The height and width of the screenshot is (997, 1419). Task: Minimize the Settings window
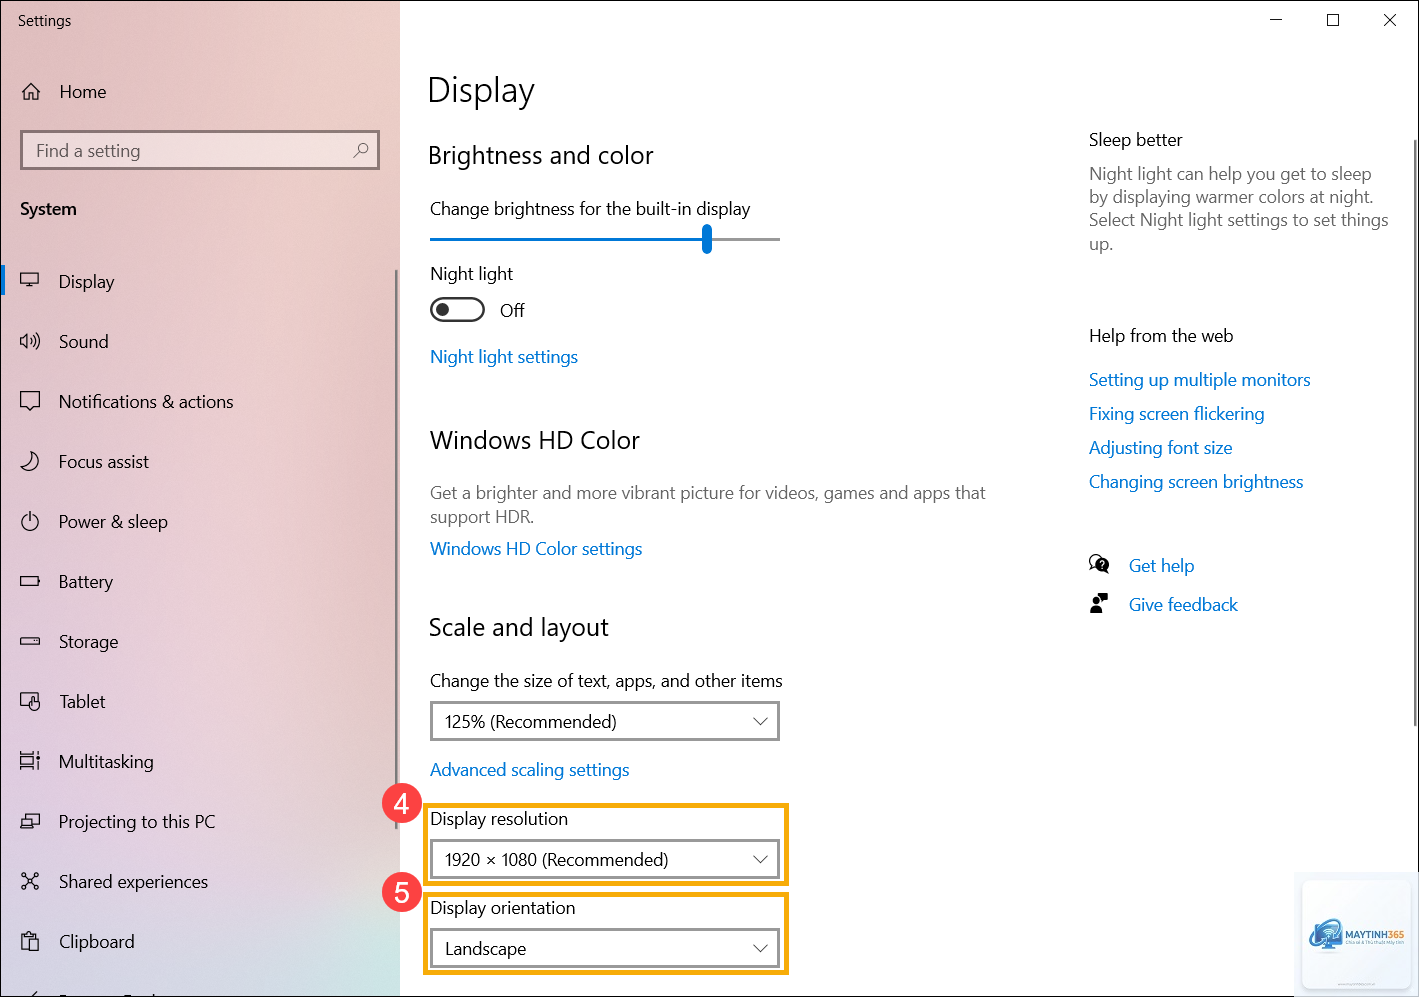[x=1276, y=20]
